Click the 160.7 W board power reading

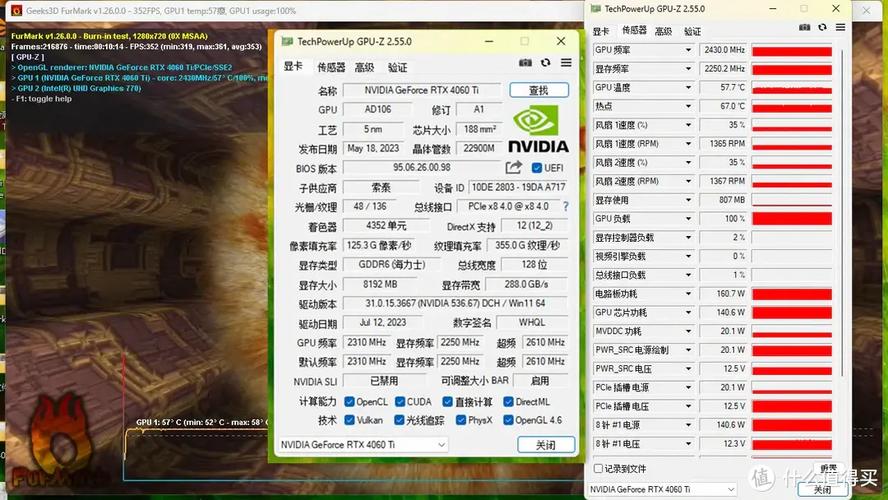[724, 293]
